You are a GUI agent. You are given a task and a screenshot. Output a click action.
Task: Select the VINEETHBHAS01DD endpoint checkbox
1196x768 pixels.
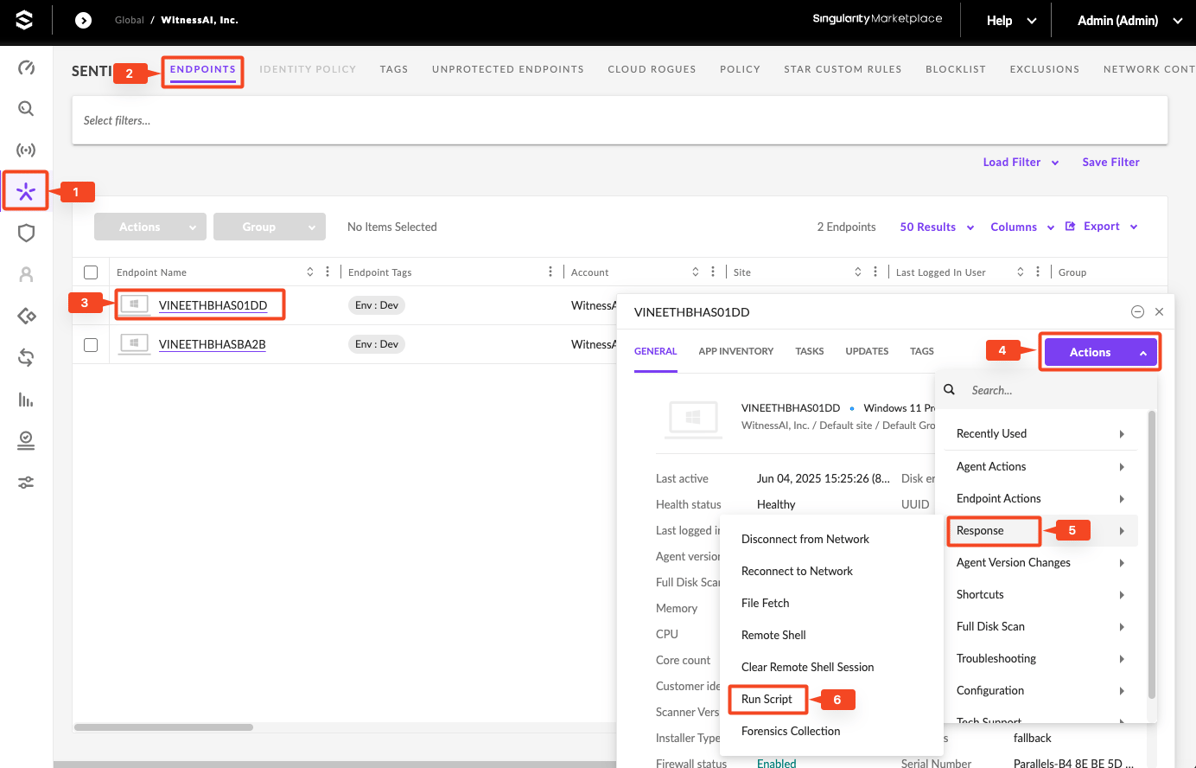91,304
